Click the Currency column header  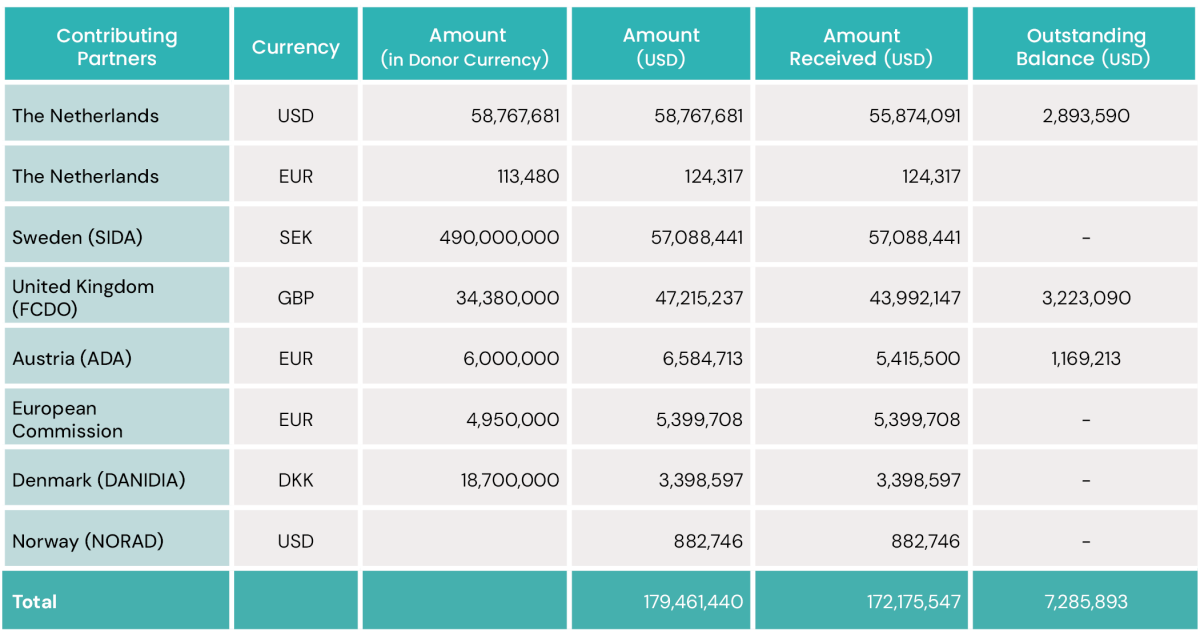295,47
